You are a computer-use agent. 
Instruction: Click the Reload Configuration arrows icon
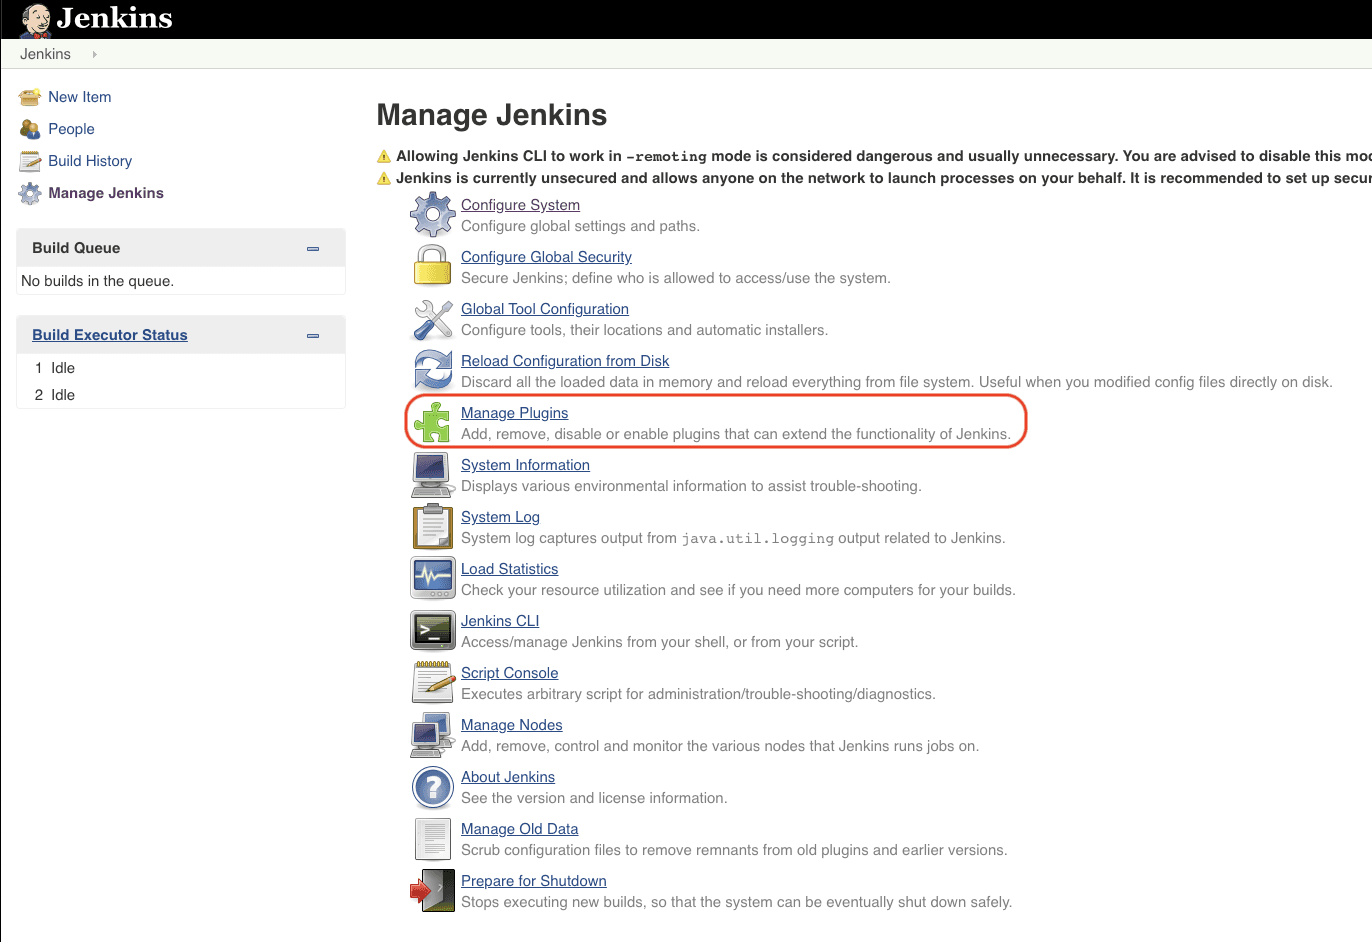pos(433,370)
